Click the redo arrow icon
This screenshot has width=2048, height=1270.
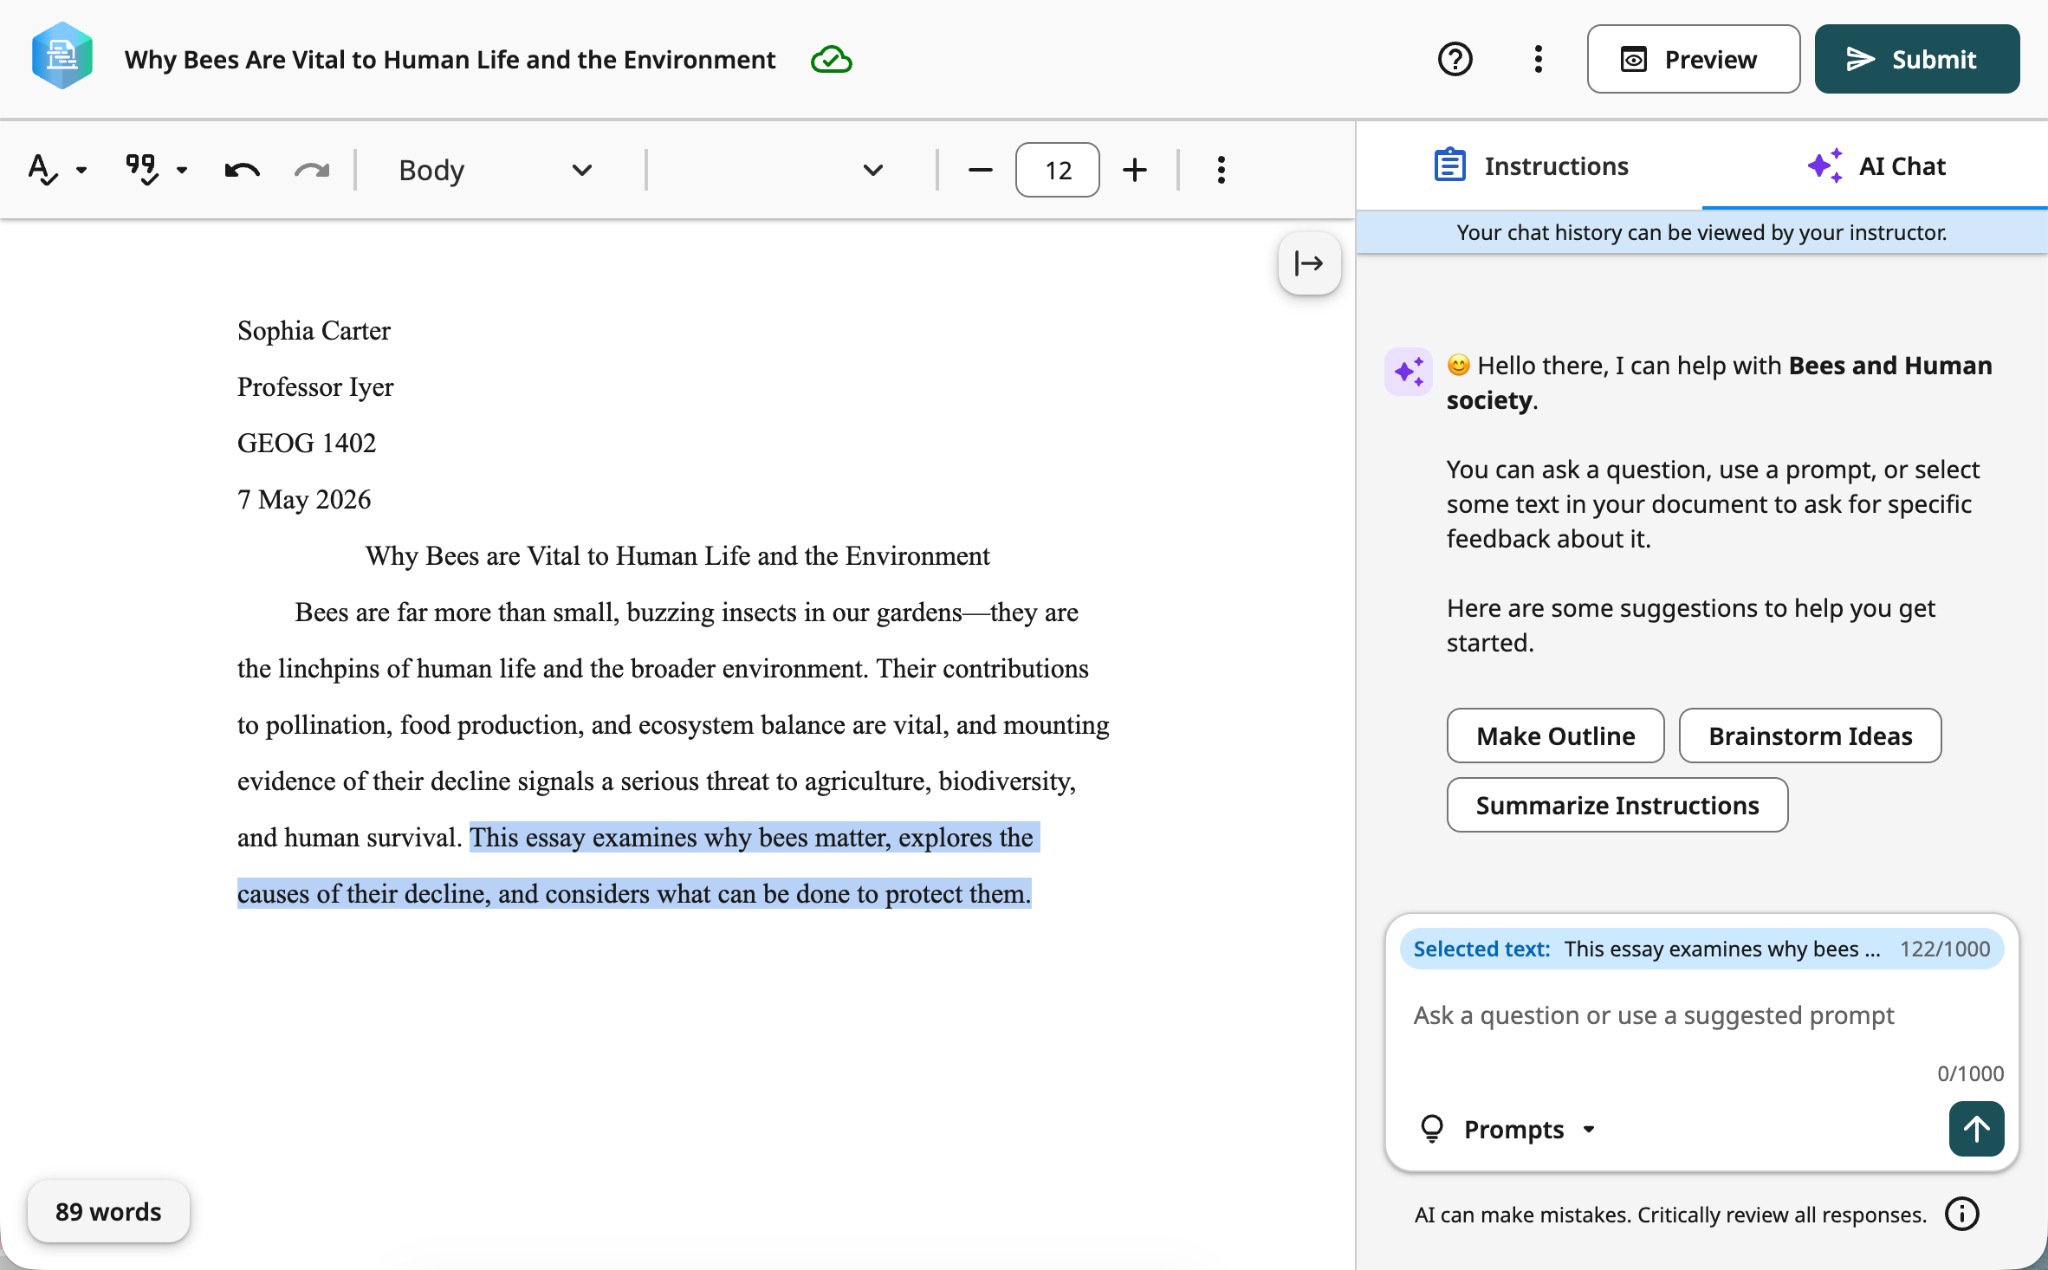(312, 170)
